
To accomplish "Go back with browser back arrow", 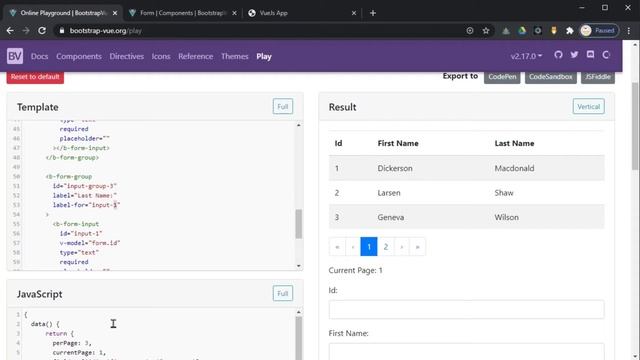I will pos(10,31).
